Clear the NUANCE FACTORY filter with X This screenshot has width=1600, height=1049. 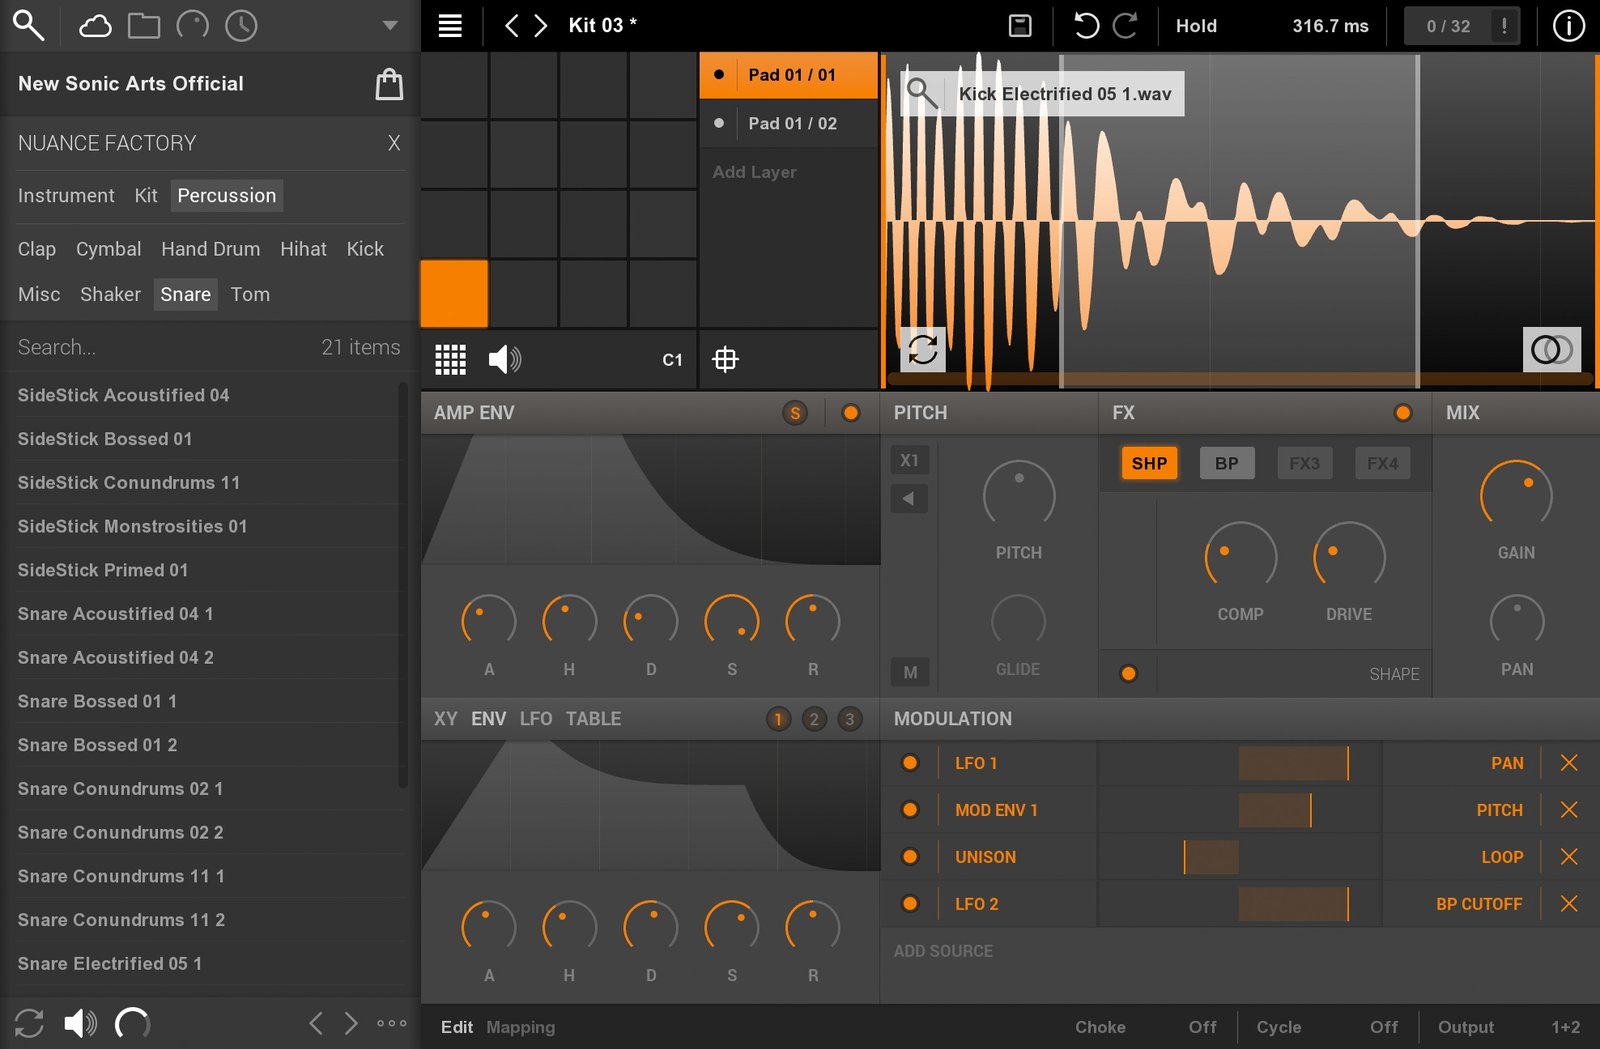point(394,143)
